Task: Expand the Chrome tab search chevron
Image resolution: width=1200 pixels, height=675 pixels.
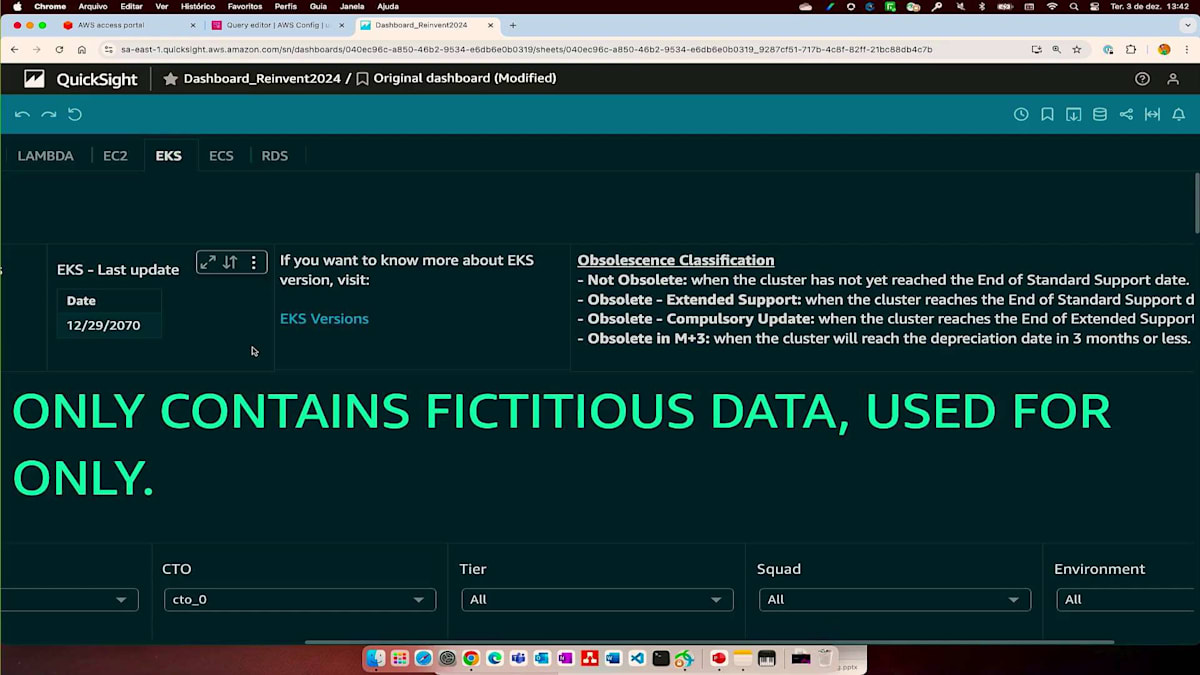Action: click(1187, 25)
